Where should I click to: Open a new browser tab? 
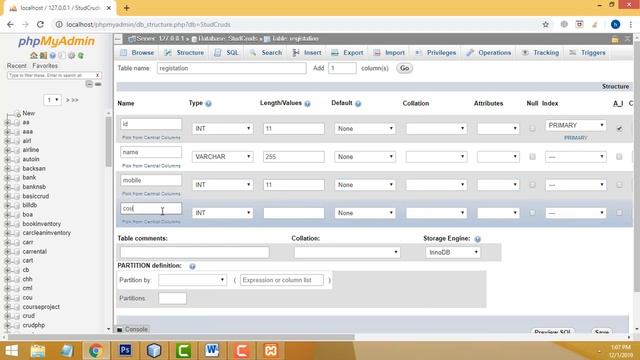pos(127,8)
